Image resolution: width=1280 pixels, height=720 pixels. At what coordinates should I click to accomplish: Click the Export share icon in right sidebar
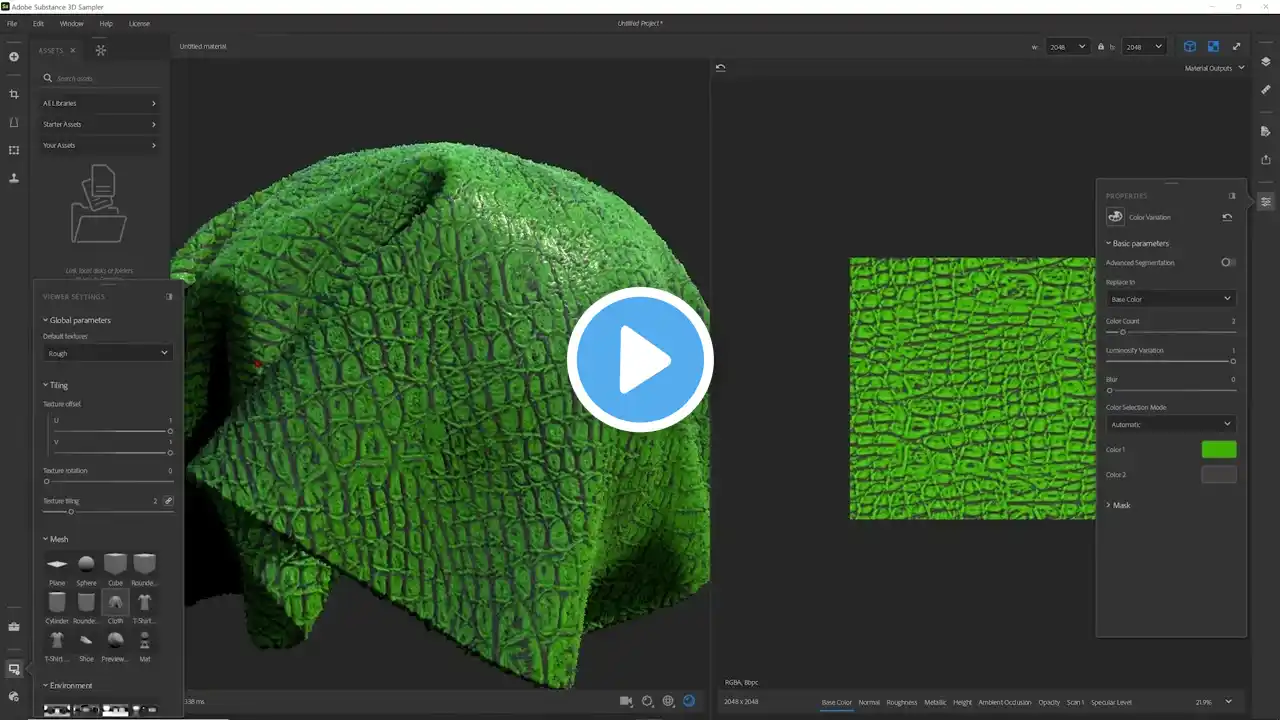(1265, 159)
